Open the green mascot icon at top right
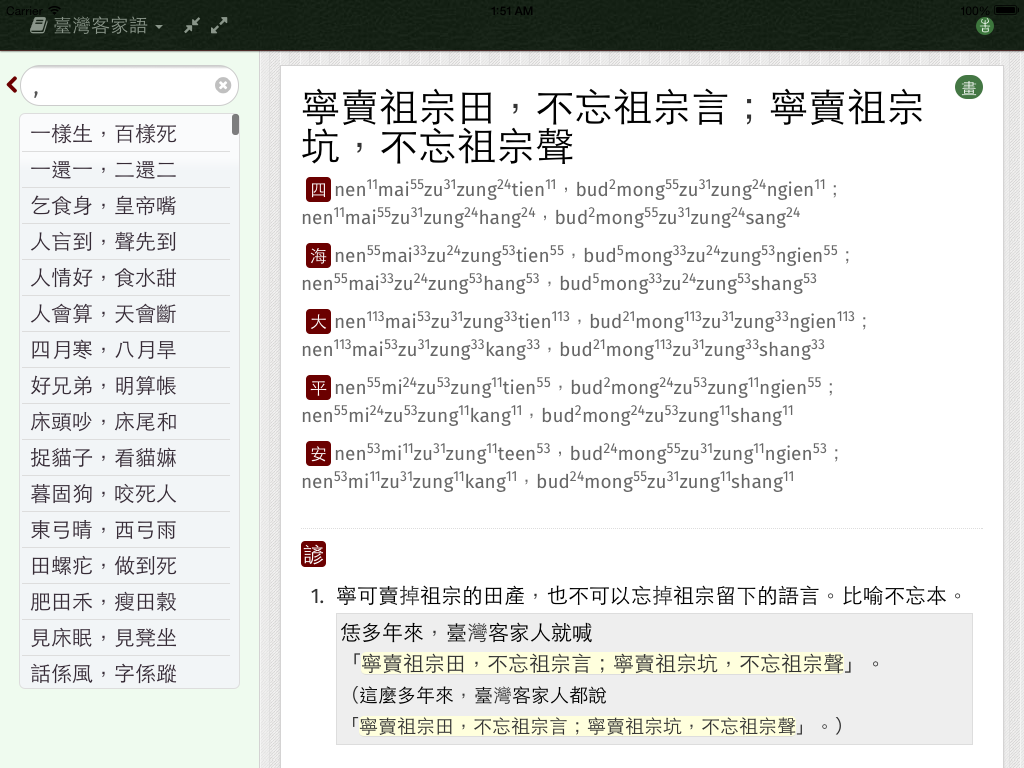The image size is (1024, 768). click(985, 25)
